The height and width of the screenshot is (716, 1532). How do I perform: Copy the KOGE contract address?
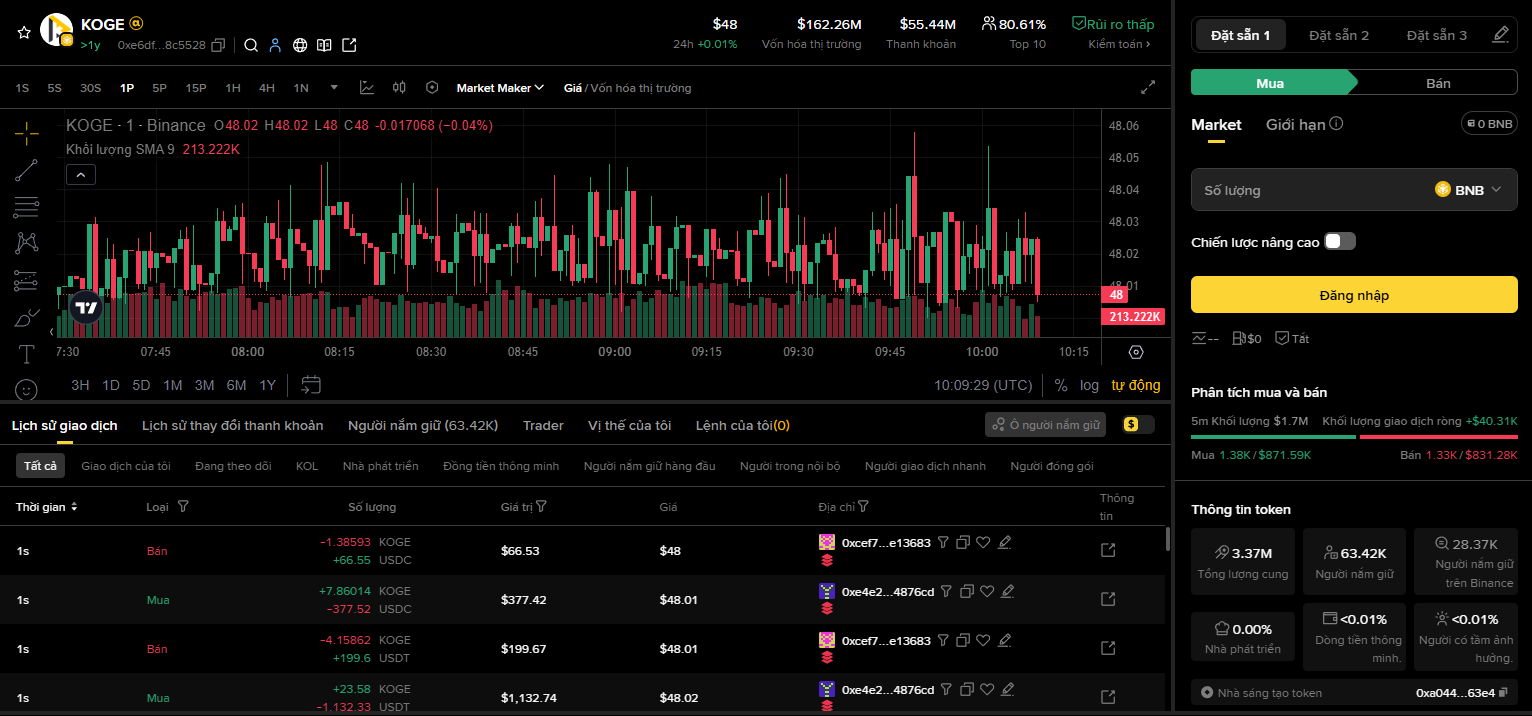point(219,45)
